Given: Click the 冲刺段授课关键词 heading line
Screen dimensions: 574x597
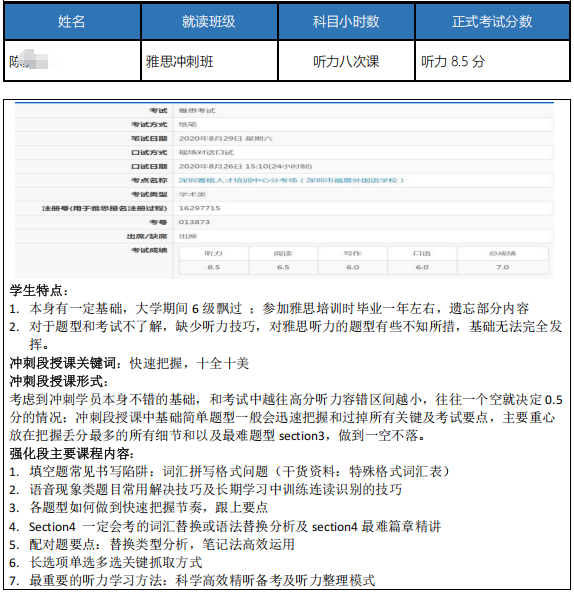Looking at the screenshot, I should pos(129,363).
